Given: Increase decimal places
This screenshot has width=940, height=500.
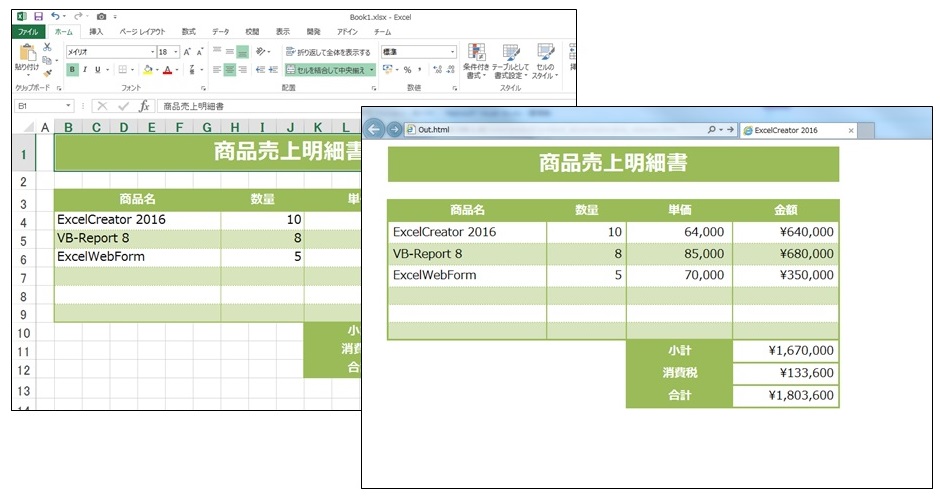Looking at the screenshot, I should pyautogui.click(x=438, y=70).
